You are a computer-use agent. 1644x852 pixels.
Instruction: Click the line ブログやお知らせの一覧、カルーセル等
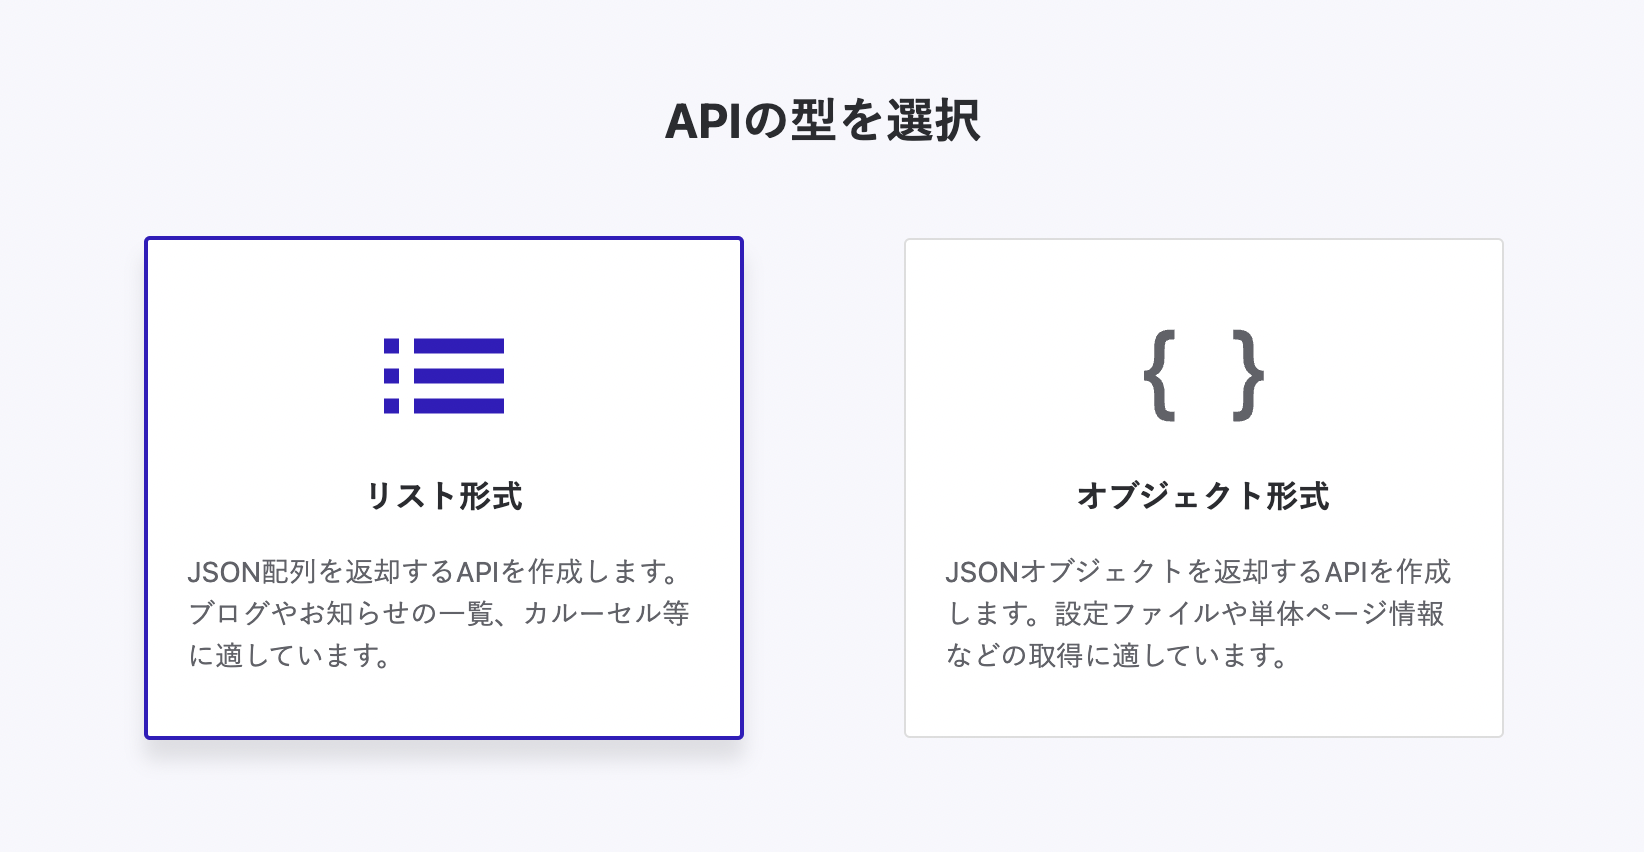tap(439, 613)
